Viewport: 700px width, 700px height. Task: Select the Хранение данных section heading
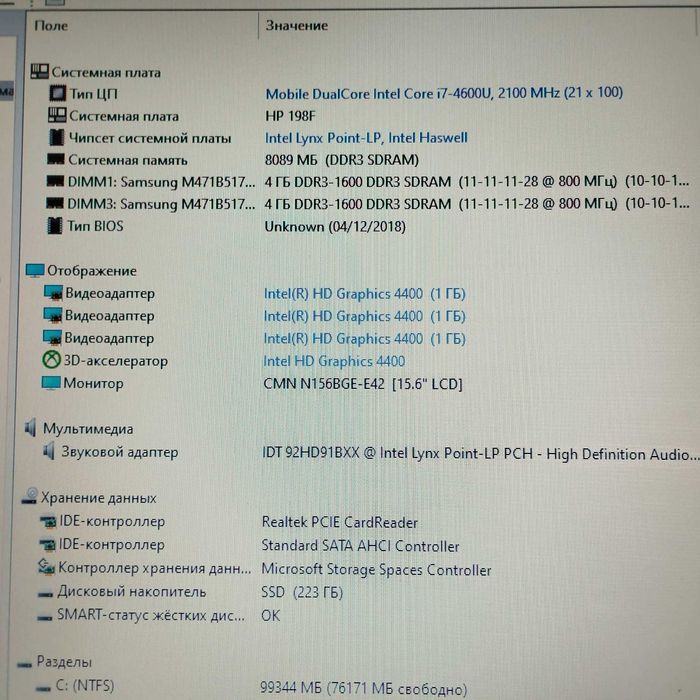coord(99,497)
